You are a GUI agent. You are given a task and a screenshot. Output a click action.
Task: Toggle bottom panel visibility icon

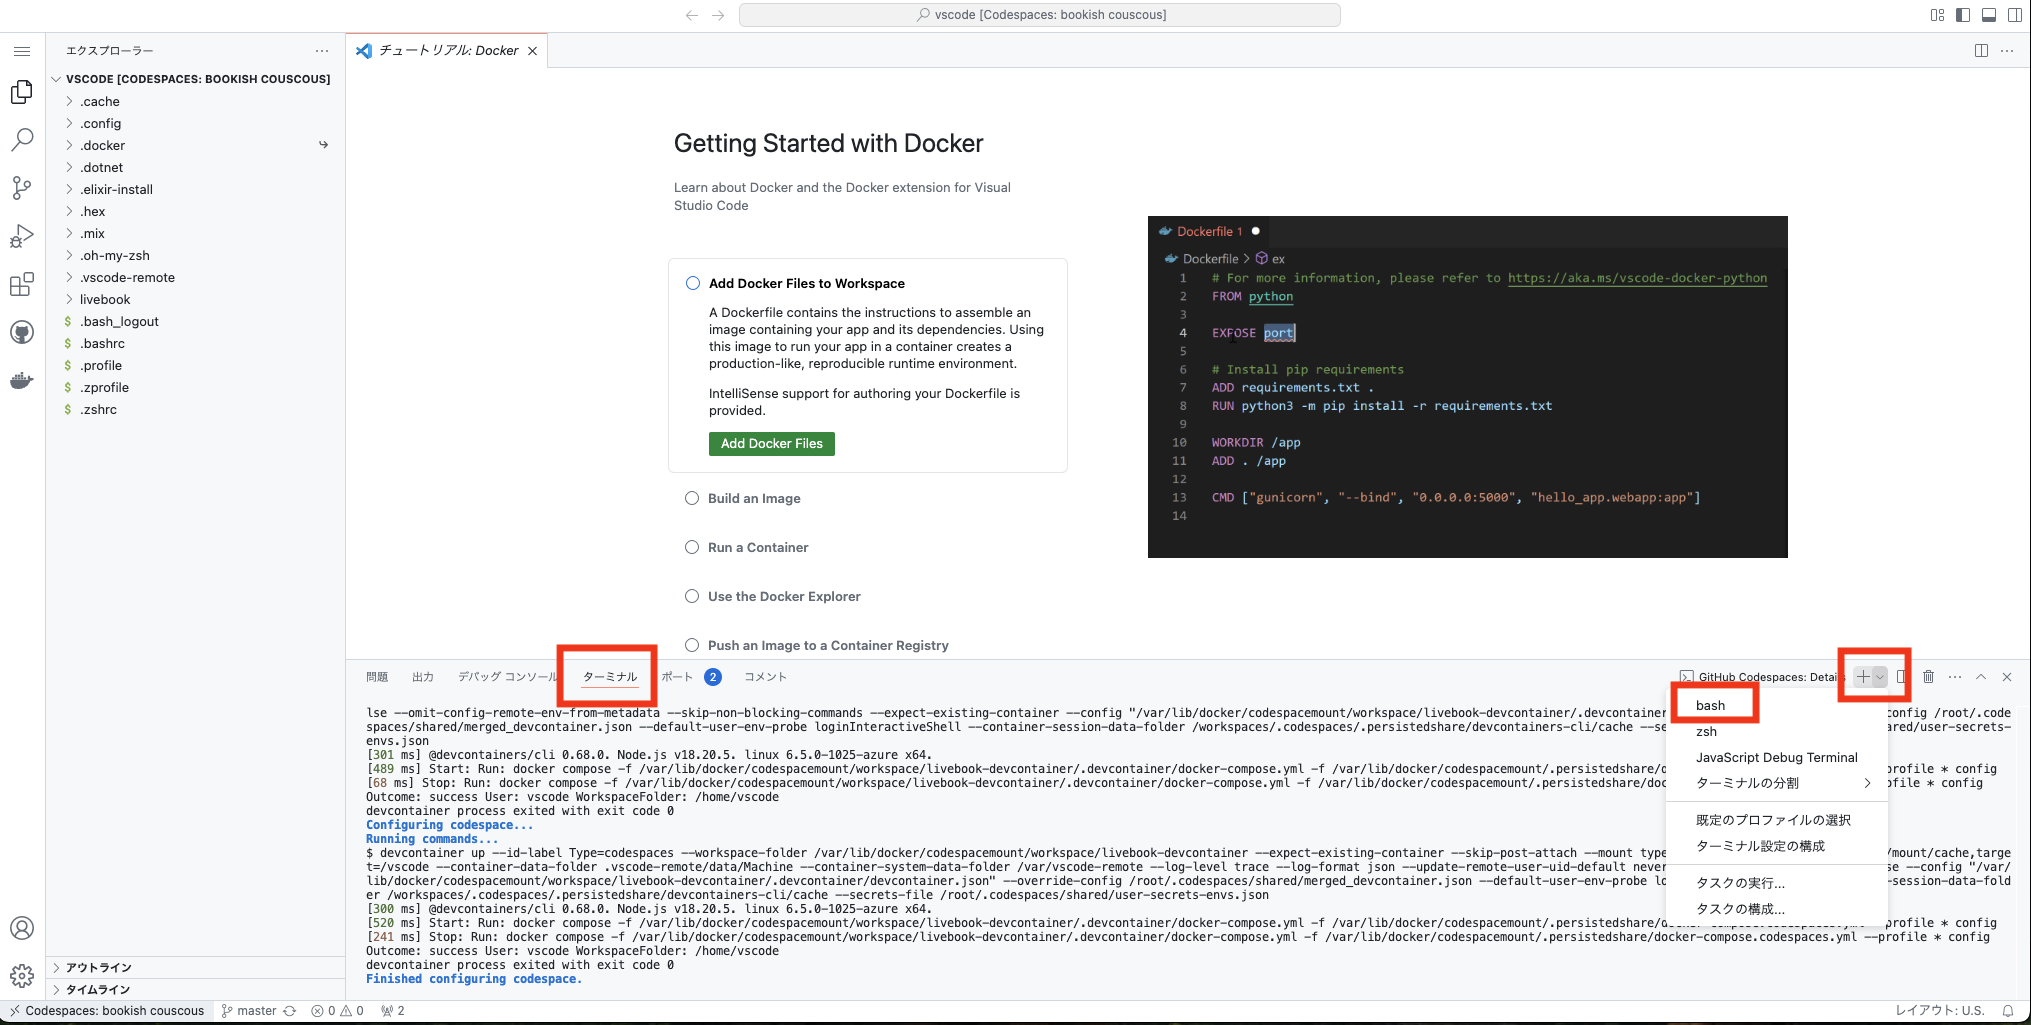(1989, 15)
